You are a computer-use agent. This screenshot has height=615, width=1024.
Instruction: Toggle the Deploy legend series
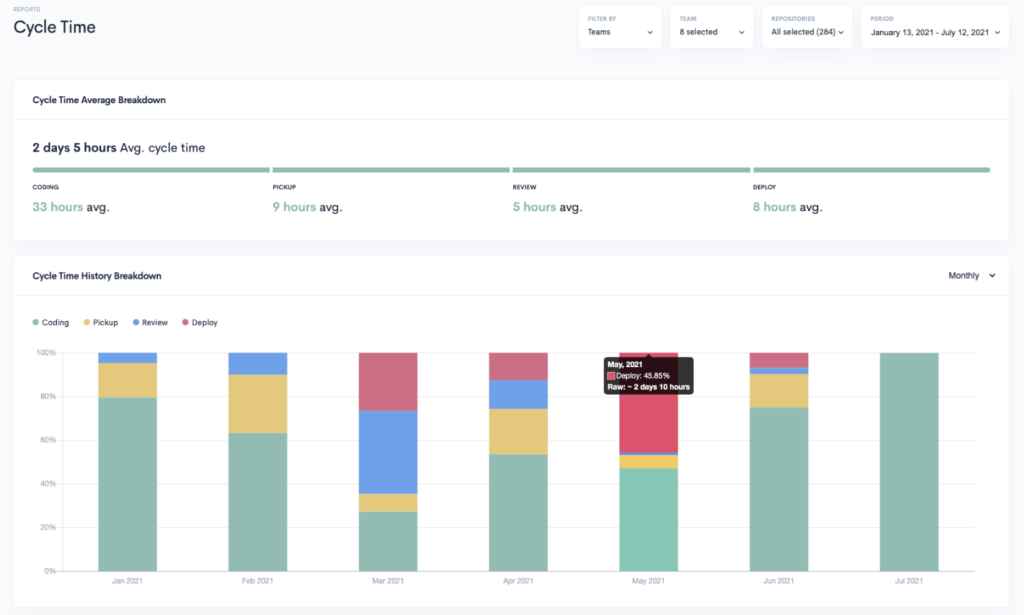pyautogui.click(x=199, y=323)
